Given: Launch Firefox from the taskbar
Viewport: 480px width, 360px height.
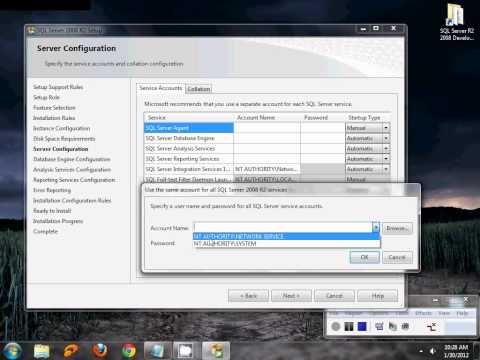Looking at the screenshot, I should 100,351.
